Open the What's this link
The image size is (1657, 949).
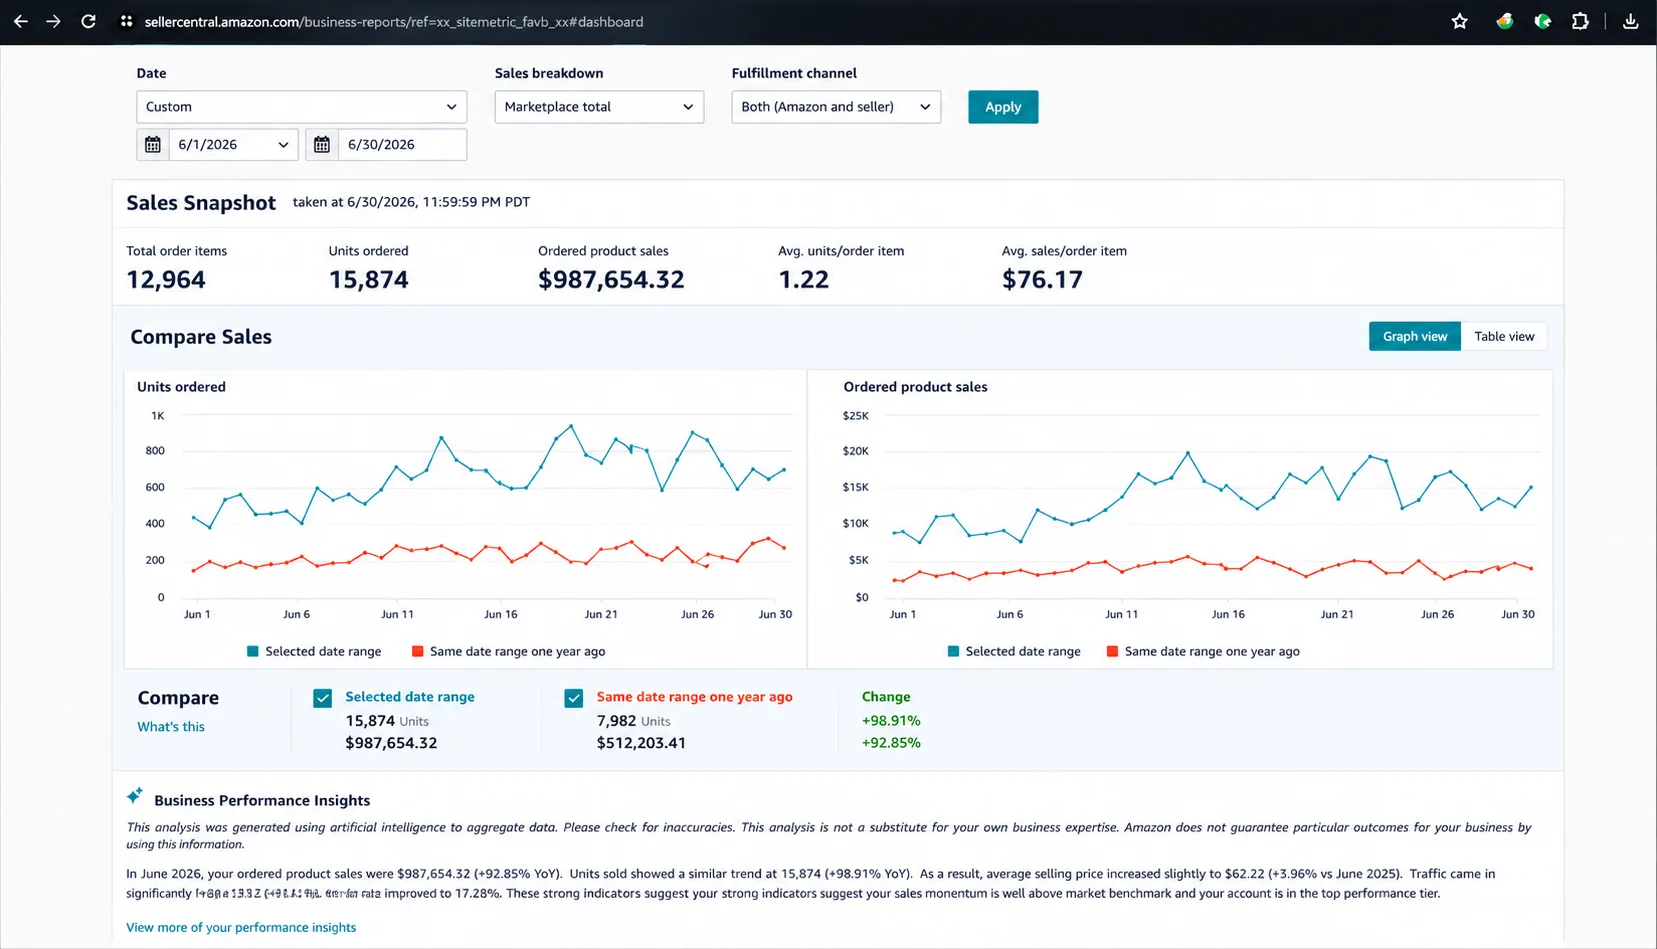171,727
